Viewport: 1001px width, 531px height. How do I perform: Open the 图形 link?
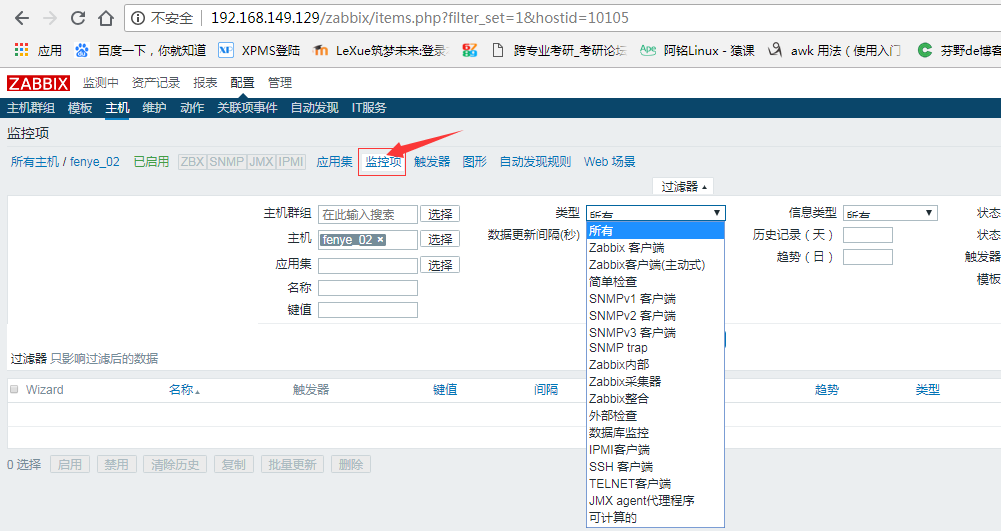(x=475, y=161)
